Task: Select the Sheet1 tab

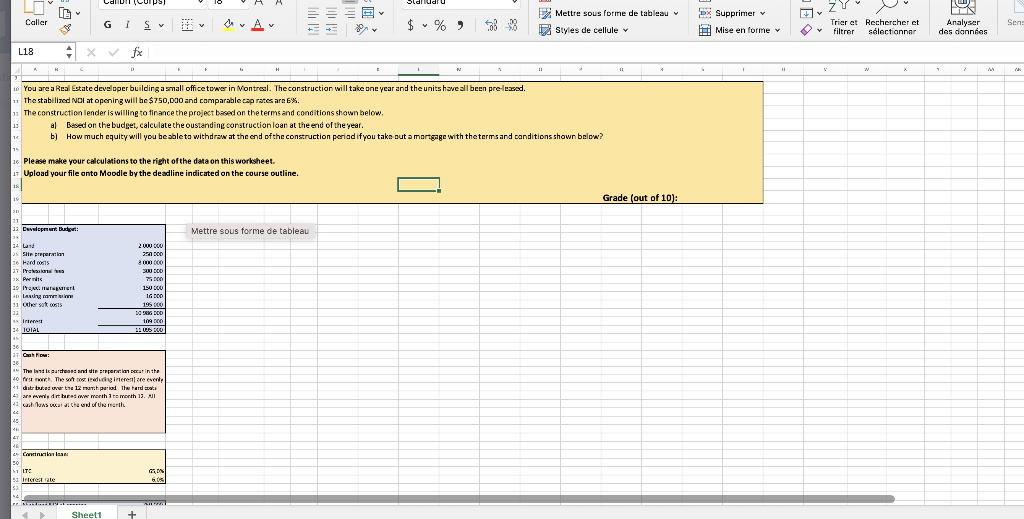Action: [x=86, y=514]
